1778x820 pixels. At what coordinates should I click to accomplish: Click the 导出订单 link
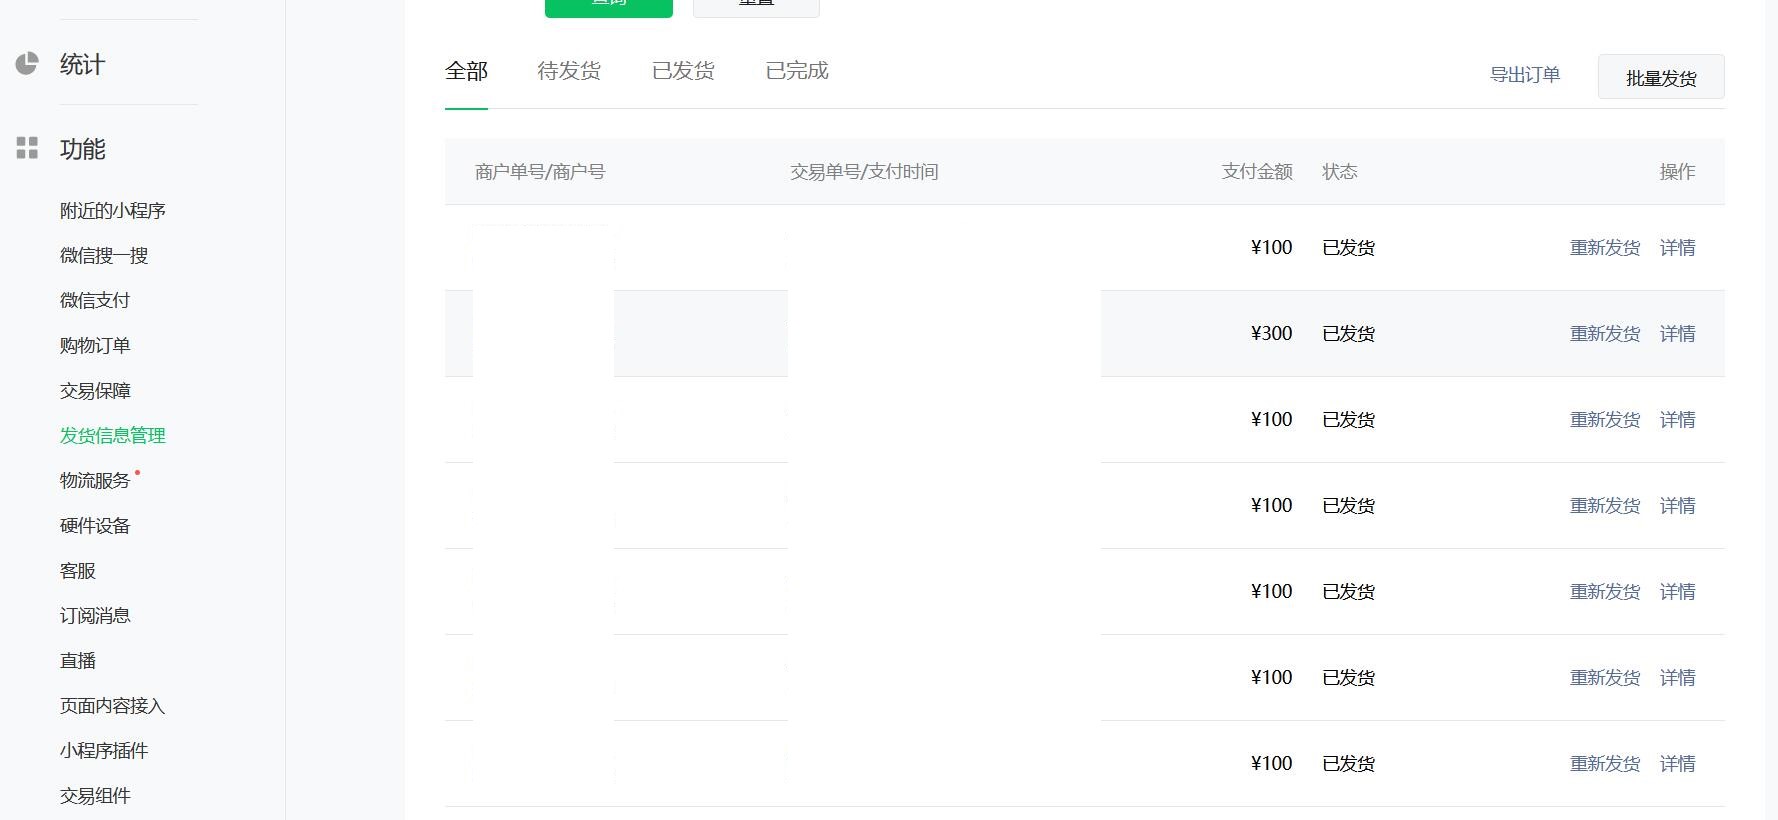pyautogui.click(x=1525, y=75)
